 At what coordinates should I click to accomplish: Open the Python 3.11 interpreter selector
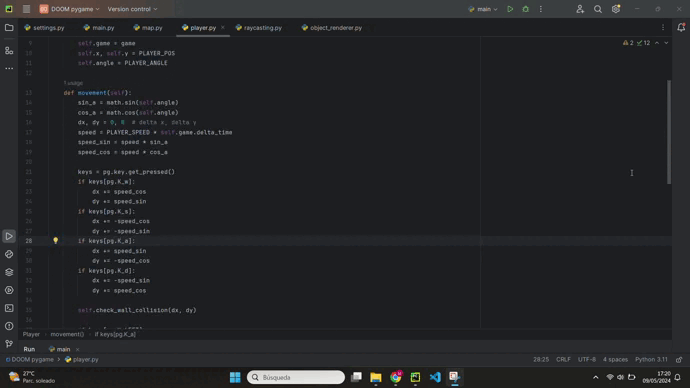[x=651, y=359]
